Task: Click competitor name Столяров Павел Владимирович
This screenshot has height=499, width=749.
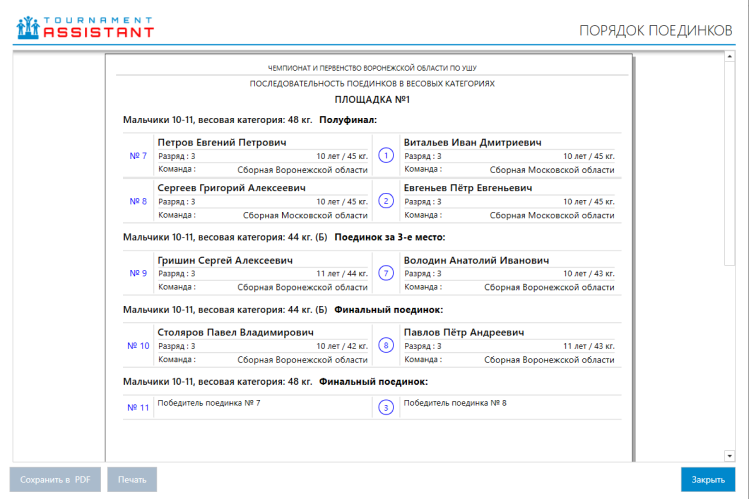Action: point(236,333)
